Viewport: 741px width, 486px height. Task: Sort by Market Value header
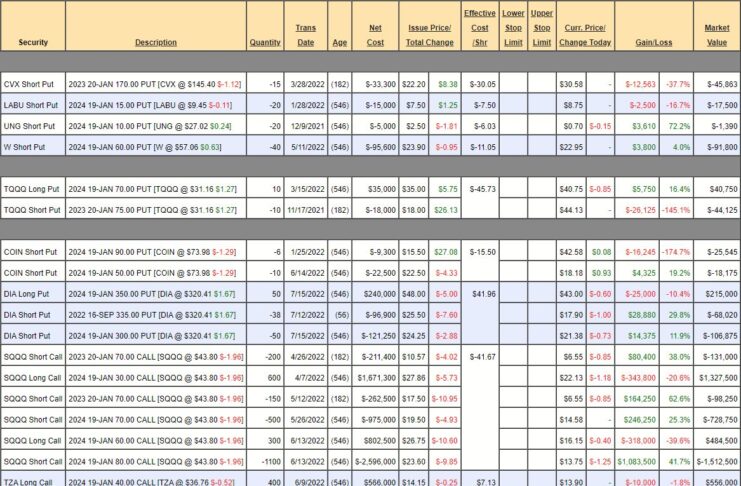coord(716,35)
